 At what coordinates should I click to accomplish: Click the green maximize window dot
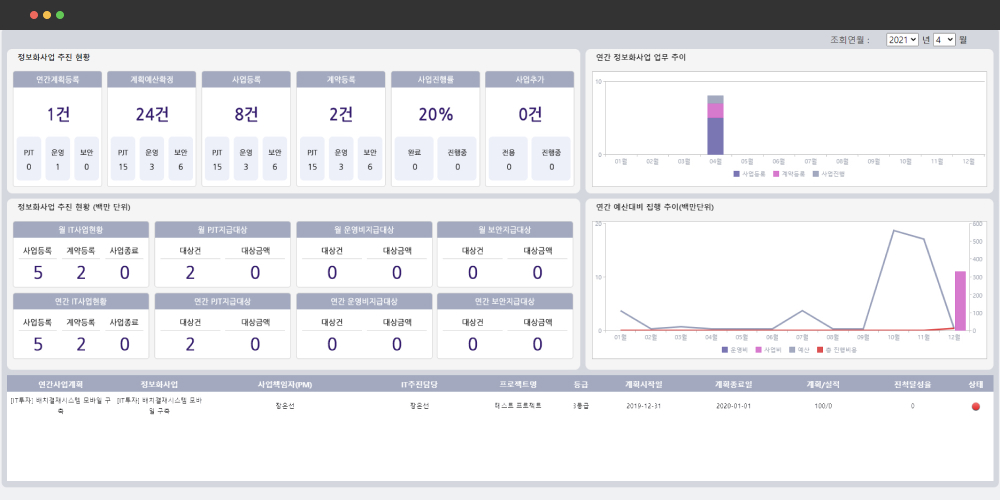click(x=60, y=15)
